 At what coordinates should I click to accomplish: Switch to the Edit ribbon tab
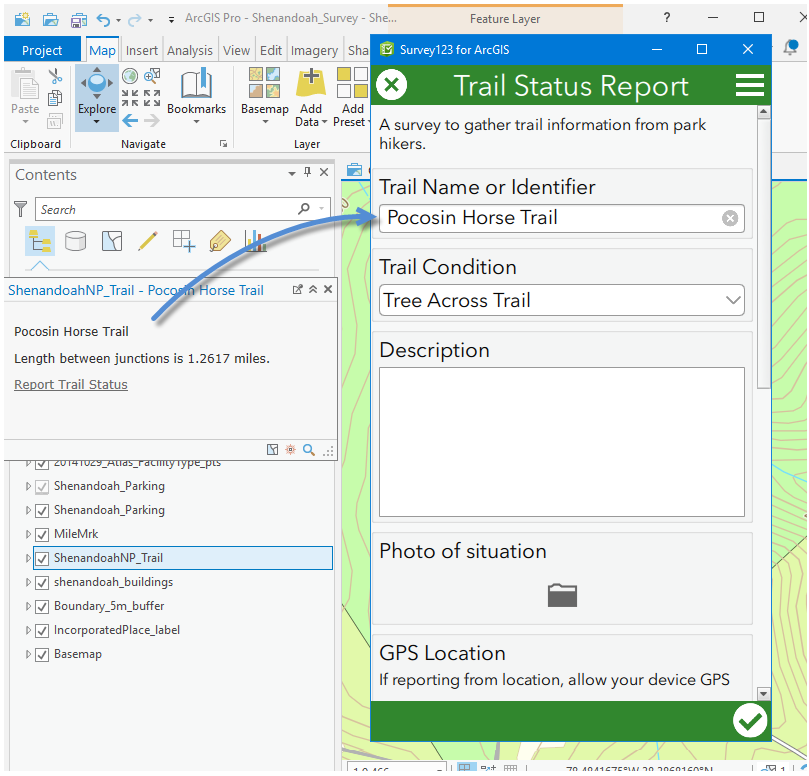(x=271, y=50)
